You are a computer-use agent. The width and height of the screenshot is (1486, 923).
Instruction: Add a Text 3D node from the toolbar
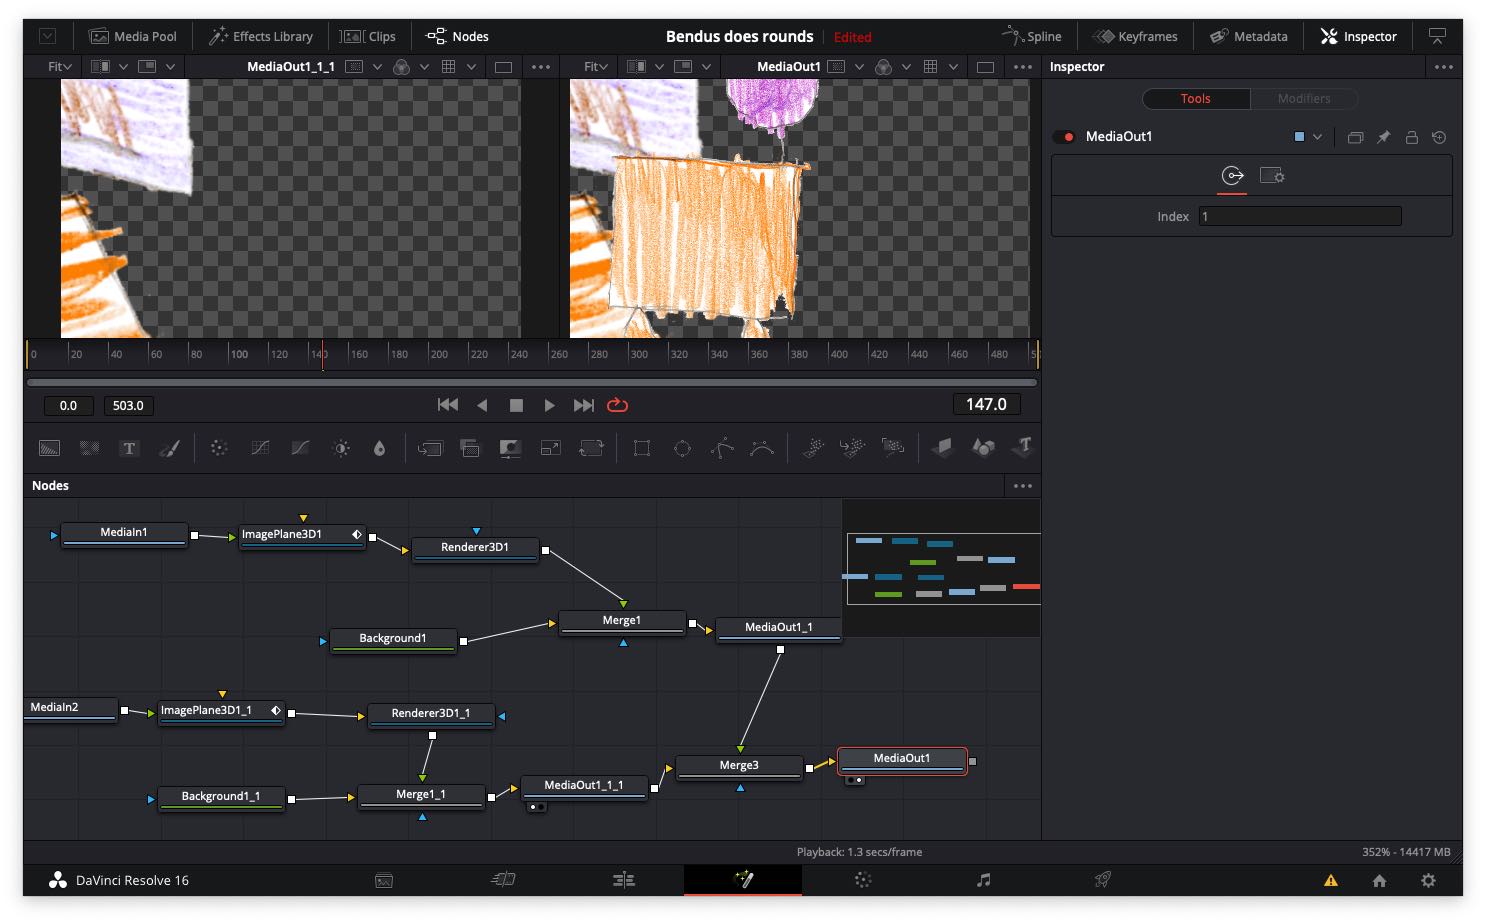pos(1023,447)
